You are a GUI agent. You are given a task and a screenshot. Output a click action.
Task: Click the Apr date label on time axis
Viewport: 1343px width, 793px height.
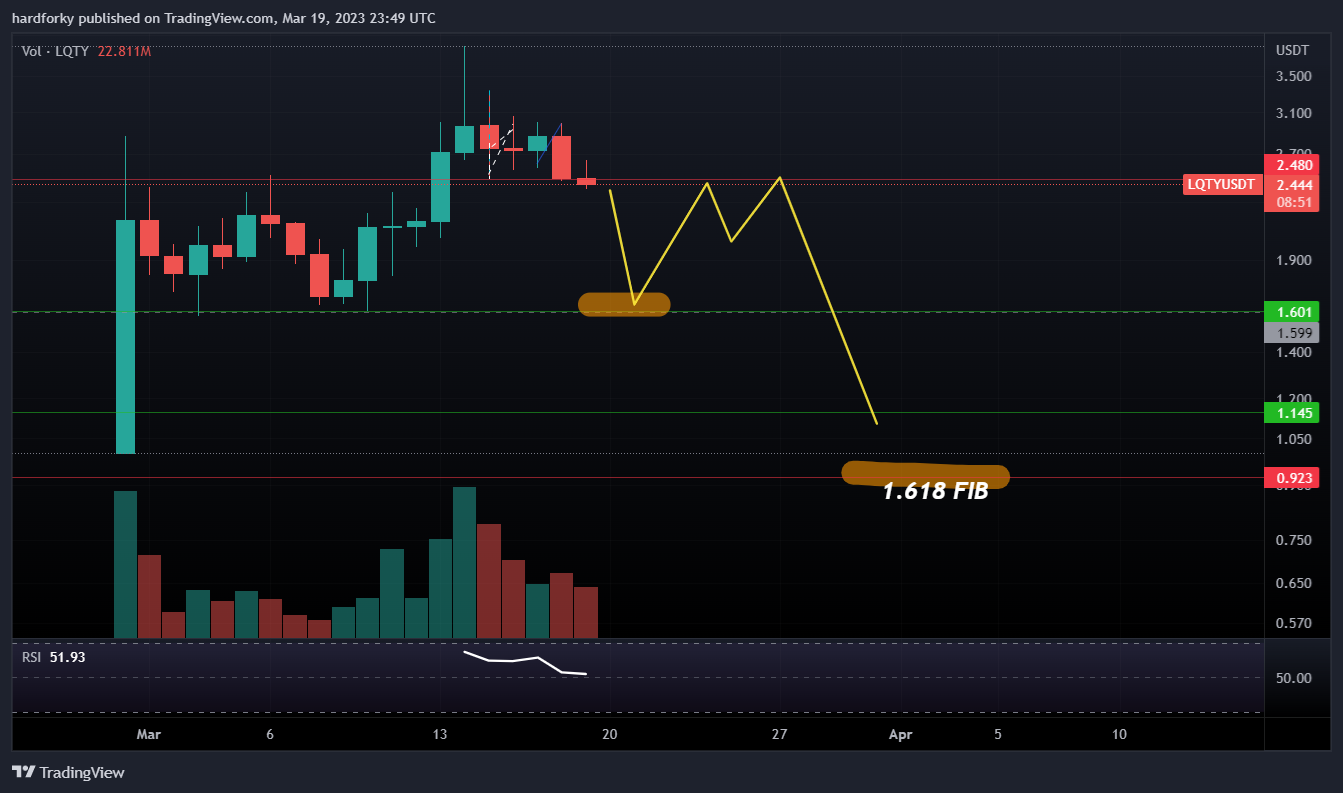coord(900,734)
